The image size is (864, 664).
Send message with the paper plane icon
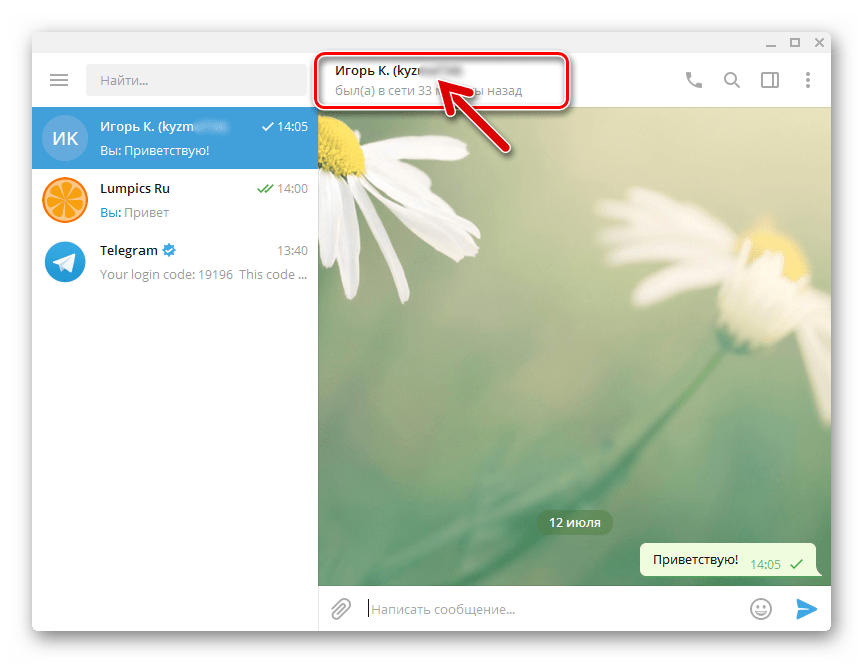pyautogui.click(x=806, y=609)
